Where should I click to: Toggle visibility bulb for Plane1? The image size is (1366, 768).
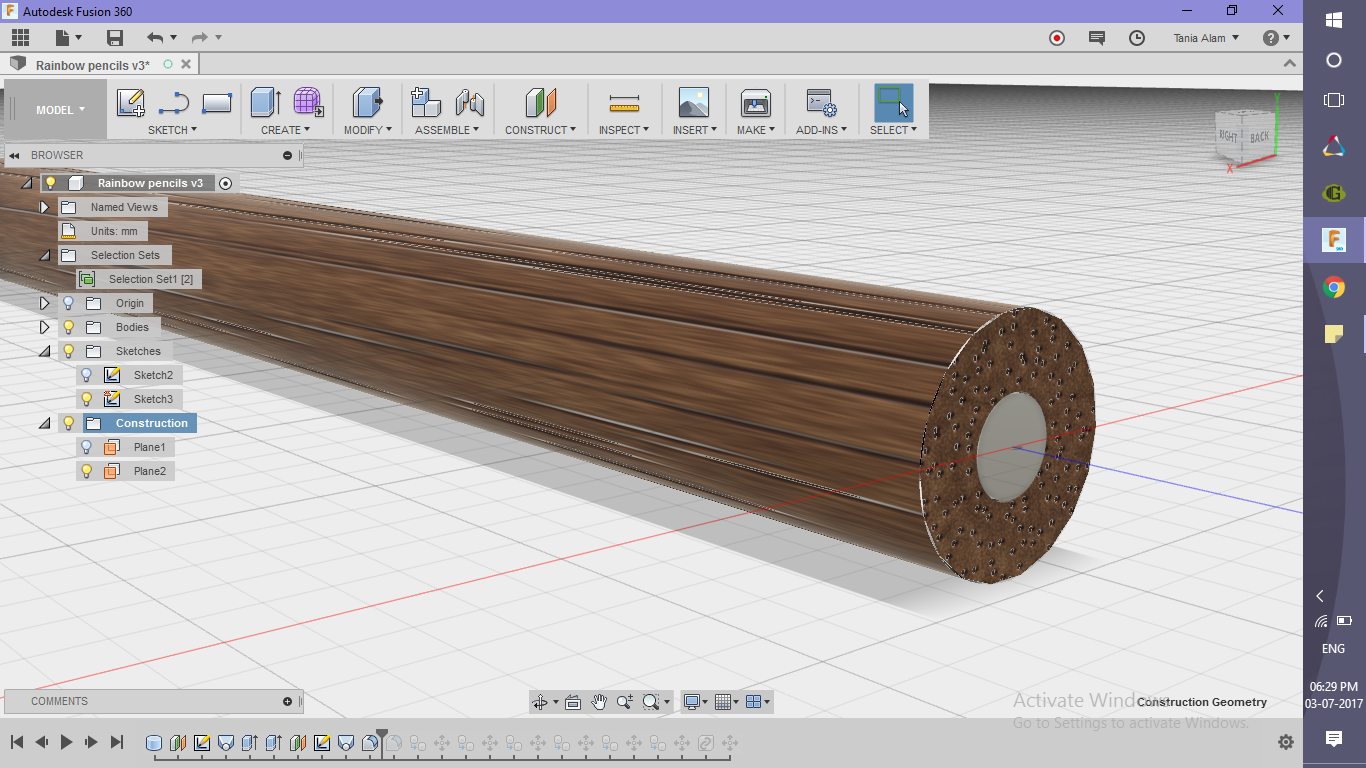point(86,447)
